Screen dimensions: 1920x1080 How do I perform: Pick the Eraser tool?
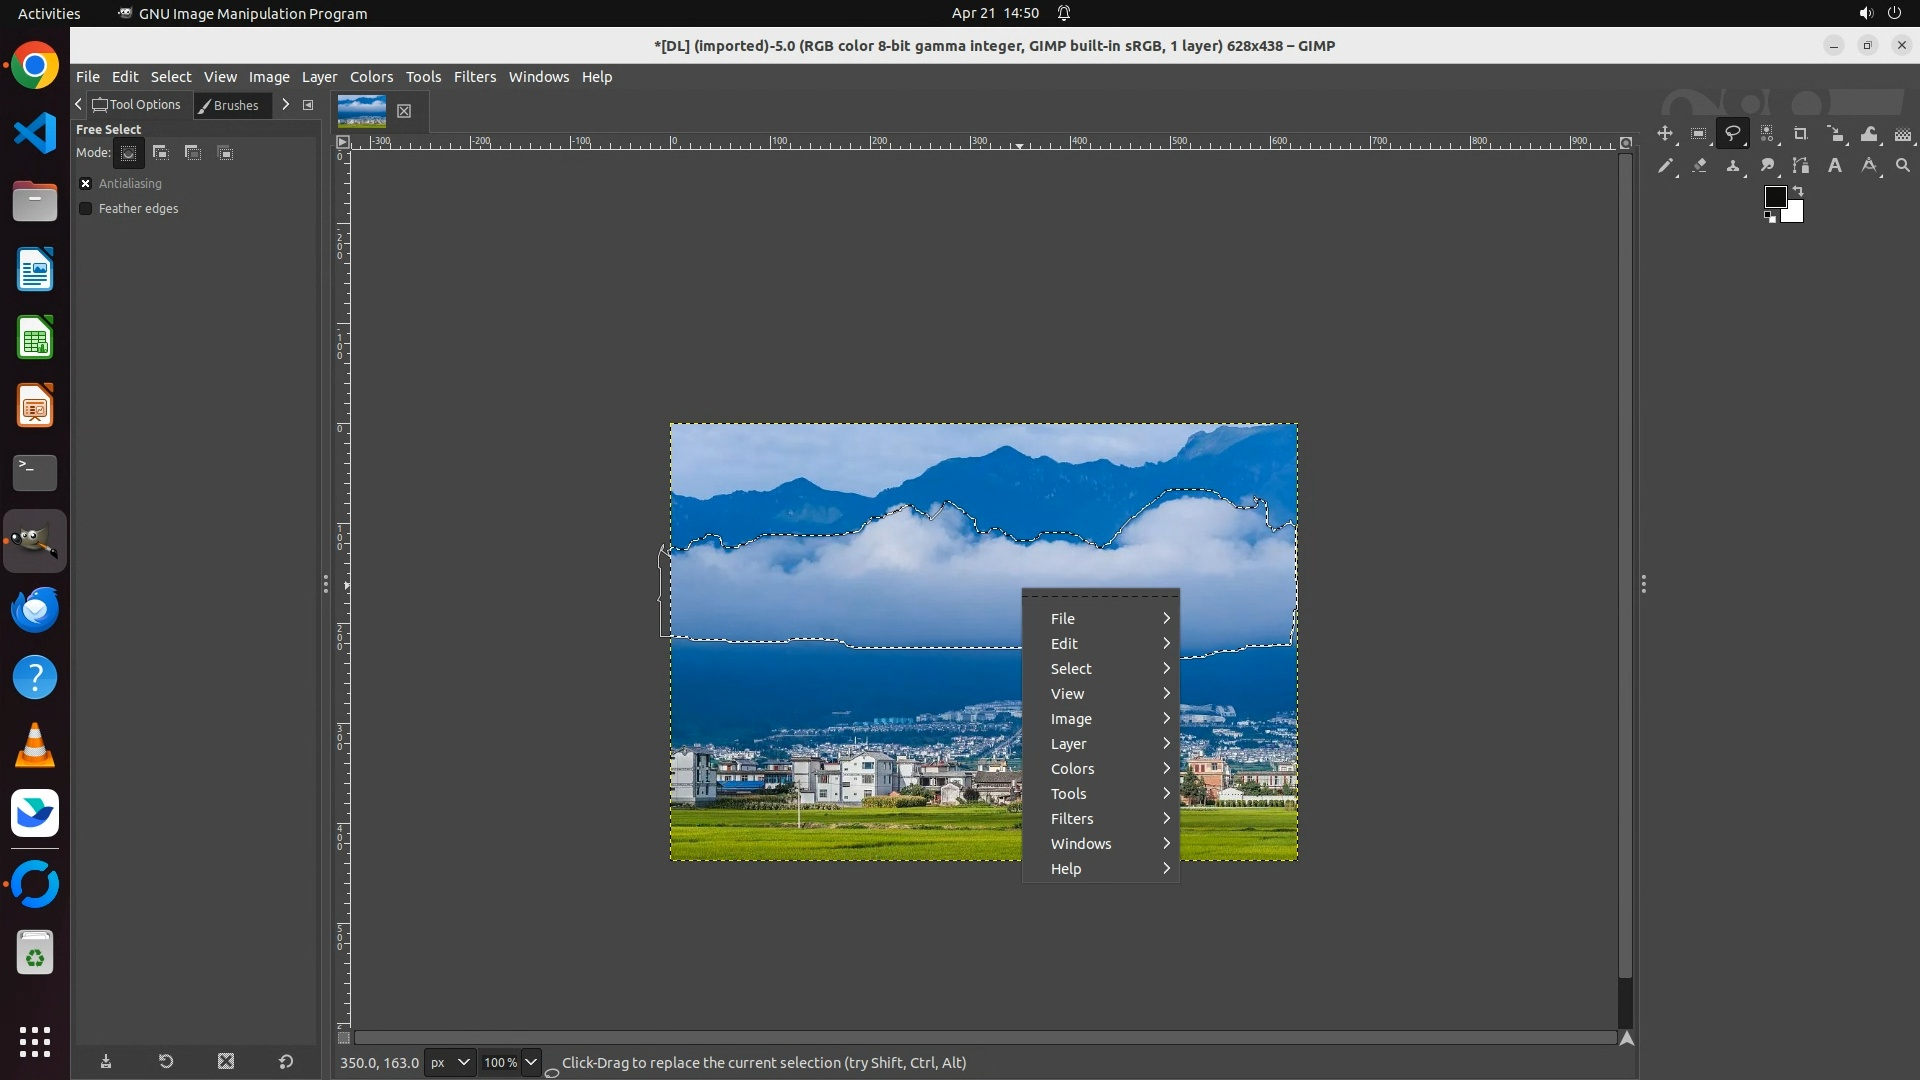(1699, 166)
